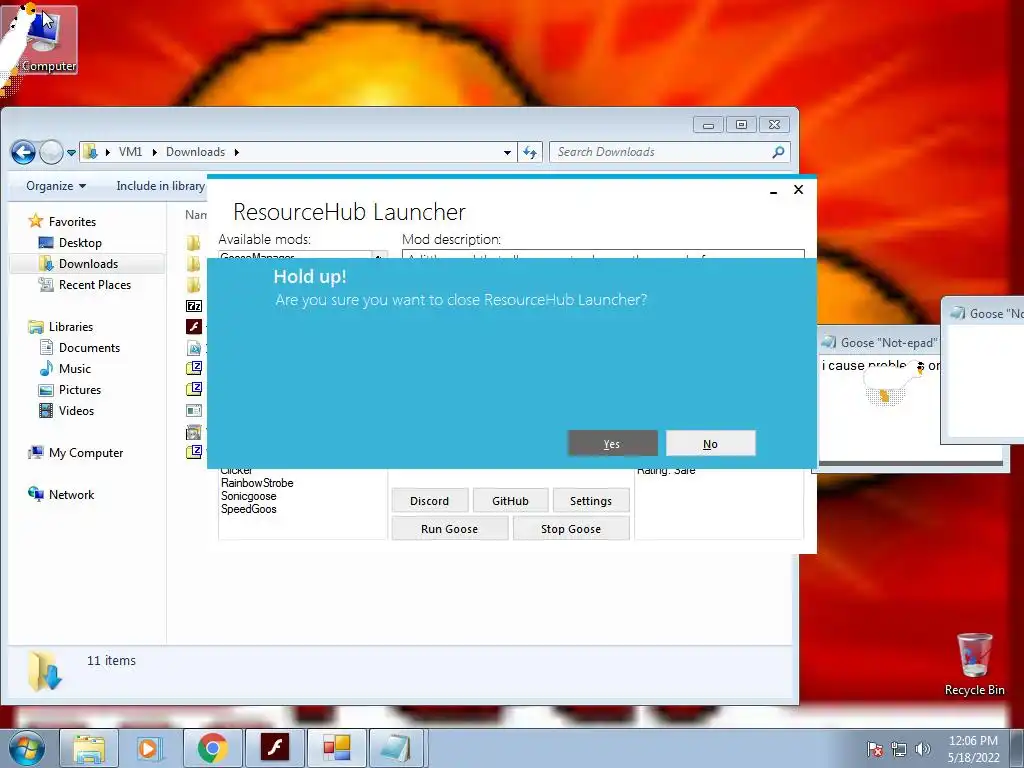The height and width of the screenshot is (768, 1024).
Task: Open Action Center flag tray icon
Action: point(874,749)
